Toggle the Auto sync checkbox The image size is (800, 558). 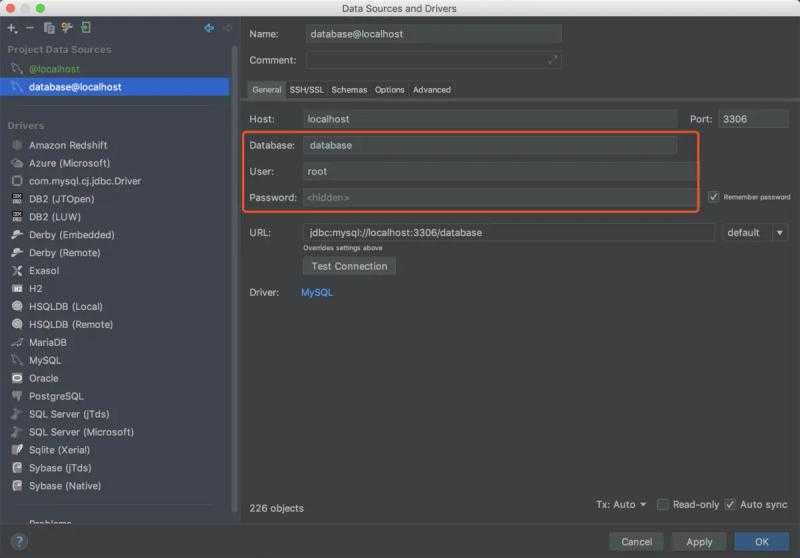[x=730, y=505]
